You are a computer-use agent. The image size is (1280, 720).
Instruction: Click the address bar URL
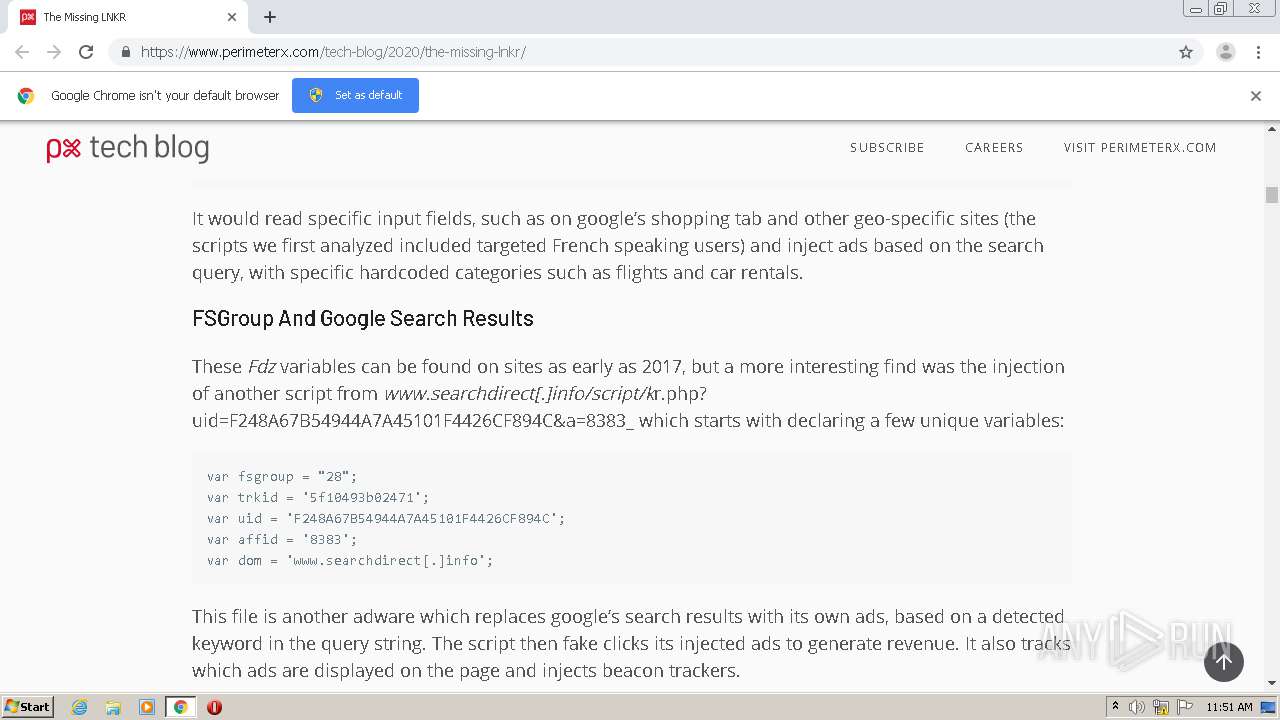click(333, 52)
